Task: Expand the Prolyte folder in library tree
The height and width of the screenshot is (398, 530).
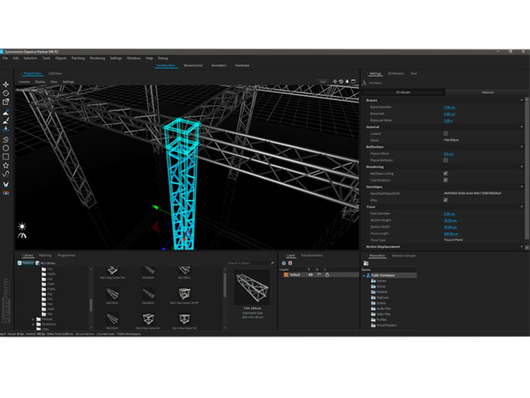Action: (x=33, y=319)
